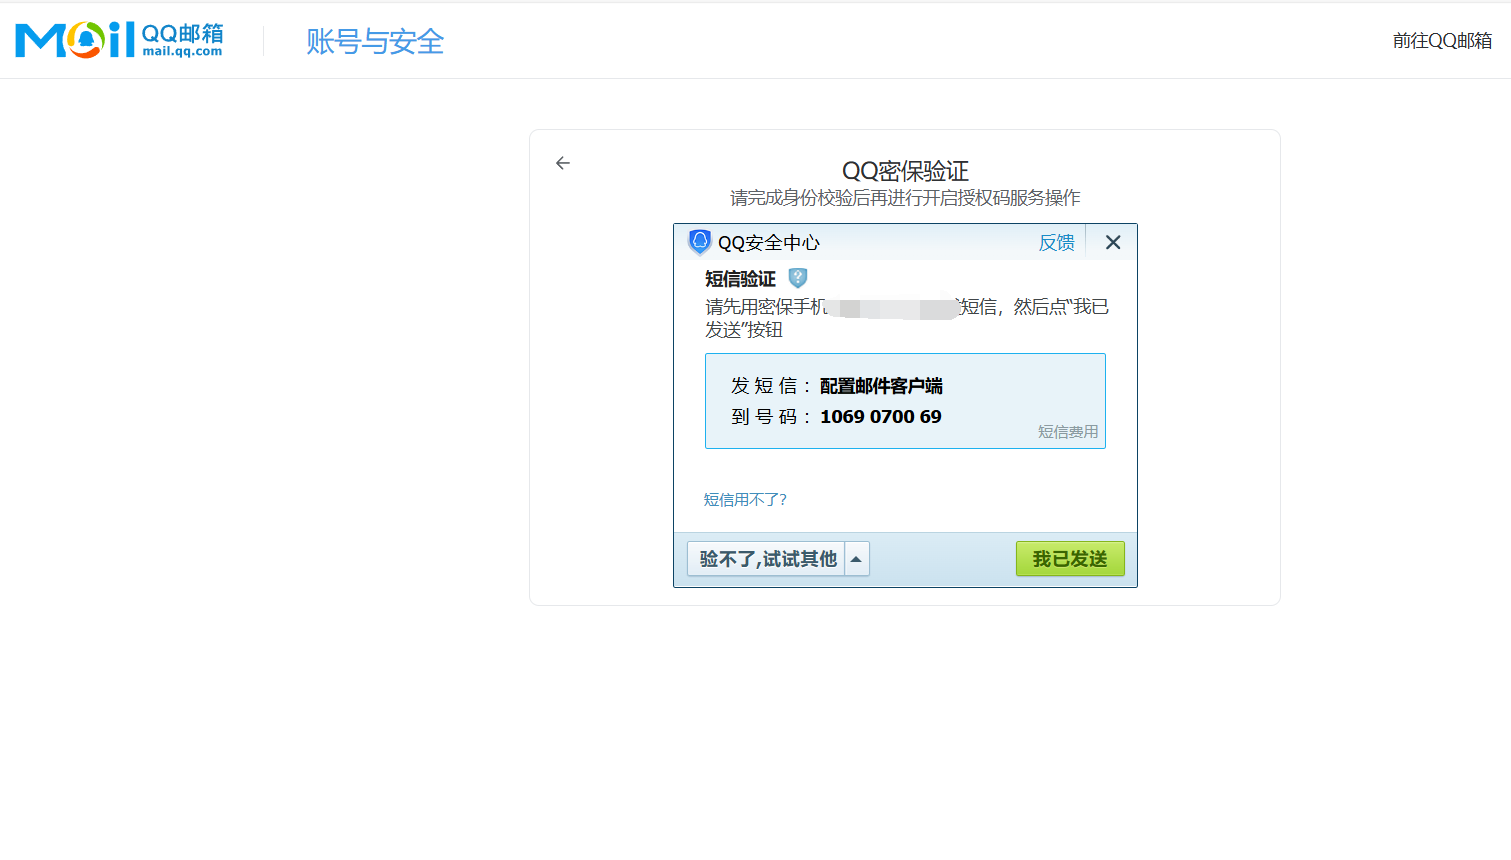
Task: Click the mail.qq.com text in the logo
Action: click(x=182, y=52)
